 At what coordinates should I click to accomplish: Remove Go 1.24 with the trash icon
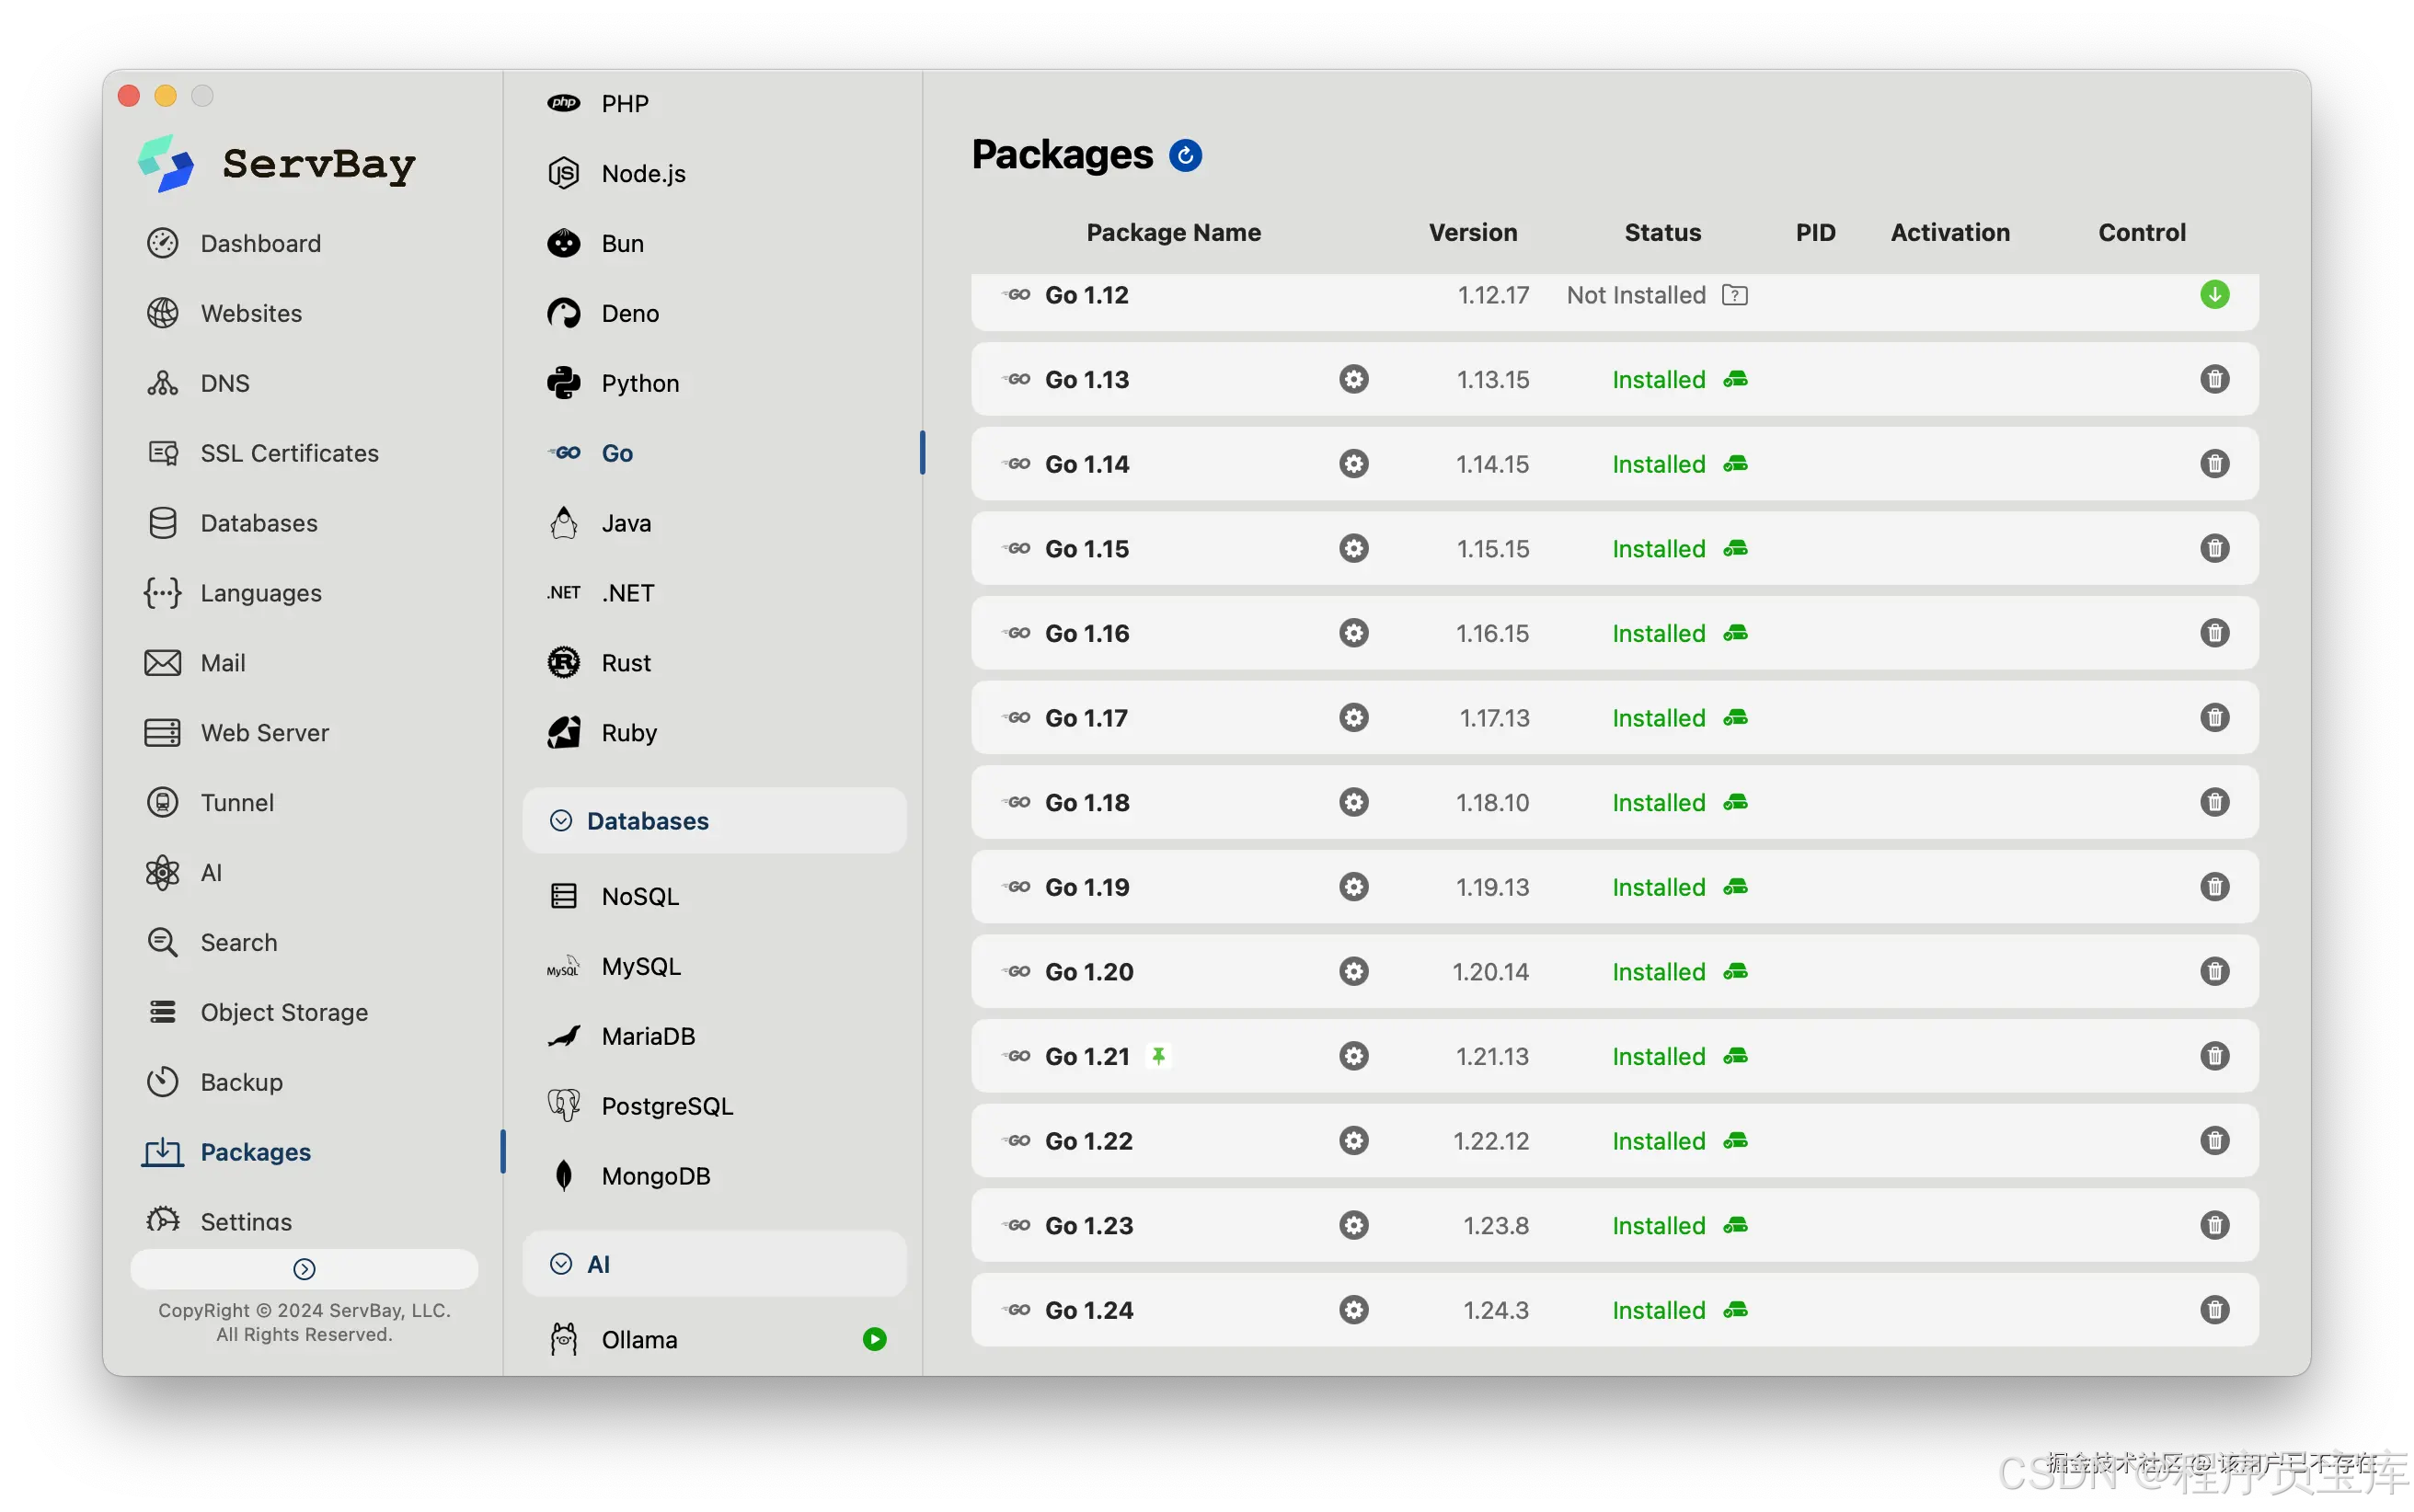[2214, 1310]
